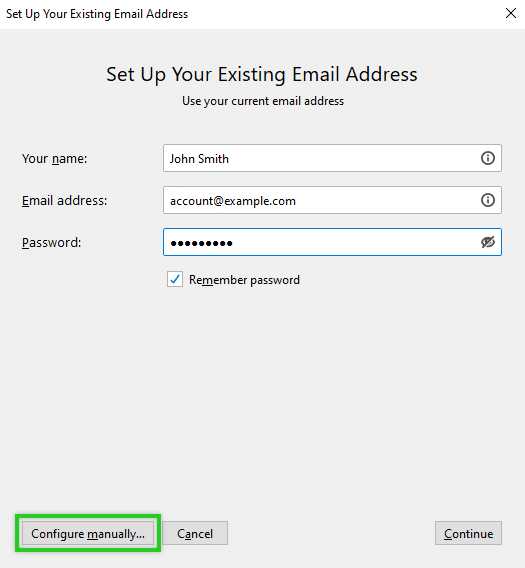
Task: Place the cursor in the Password field
Action: [x=332, y=242]
